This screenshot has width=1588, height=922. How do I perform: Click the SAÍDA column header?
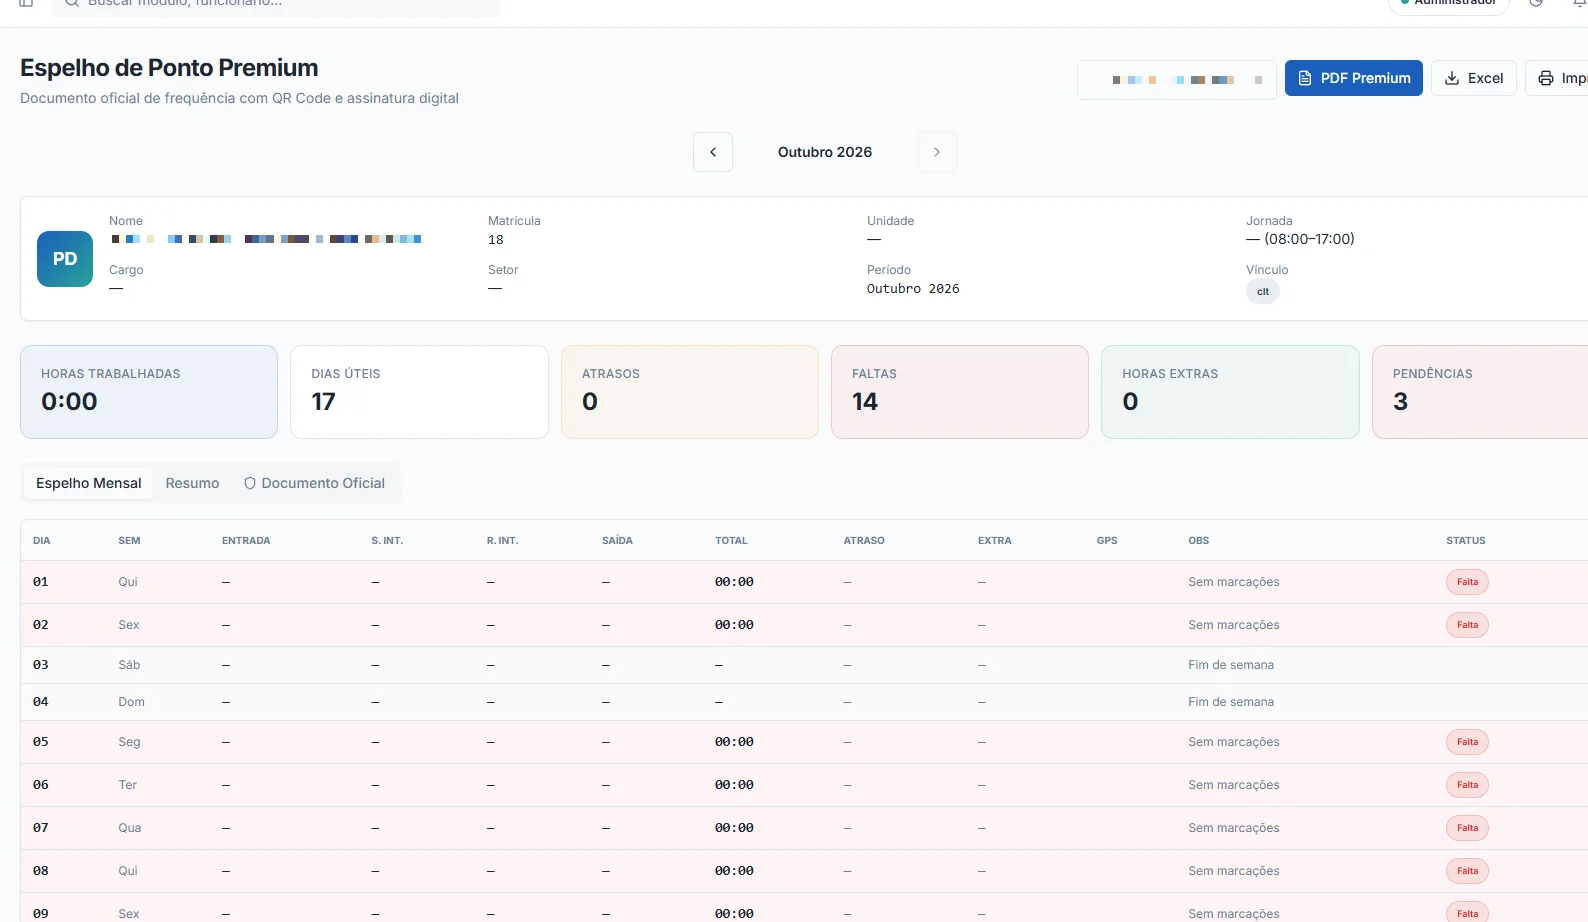pyautogui.click(x=617, y=540)
